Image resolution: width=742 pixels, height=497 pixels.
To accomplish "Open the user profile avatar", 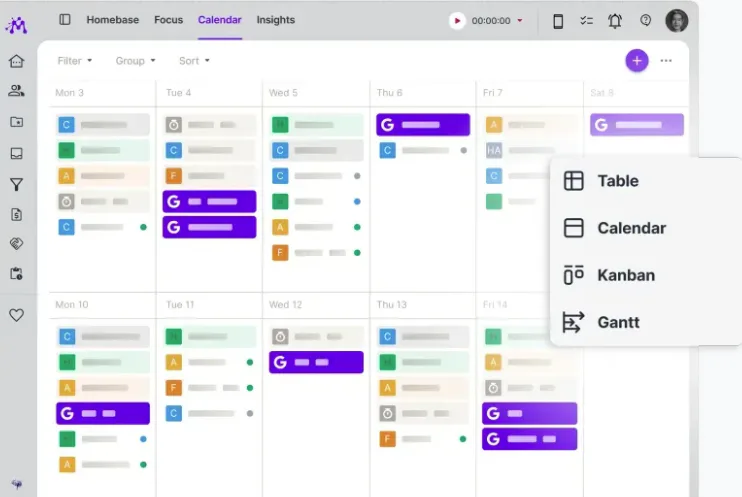I will [676, 20].
